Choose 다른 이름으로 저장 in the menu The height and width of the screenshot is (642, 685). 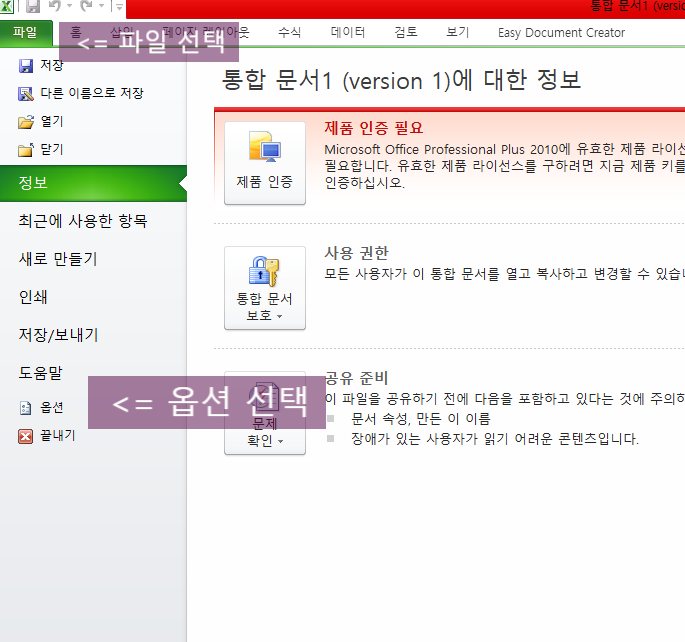coord(92,93)
